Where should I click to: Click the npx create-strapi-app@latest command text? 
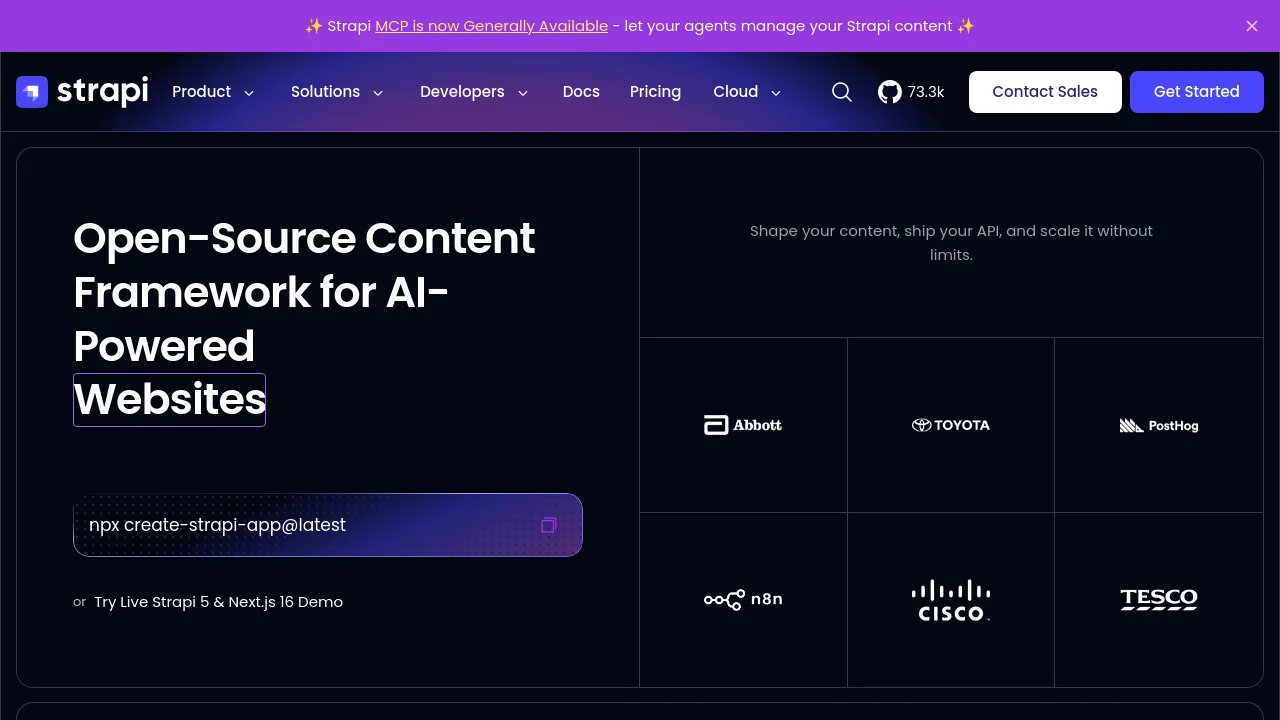(x=217, y=525)
